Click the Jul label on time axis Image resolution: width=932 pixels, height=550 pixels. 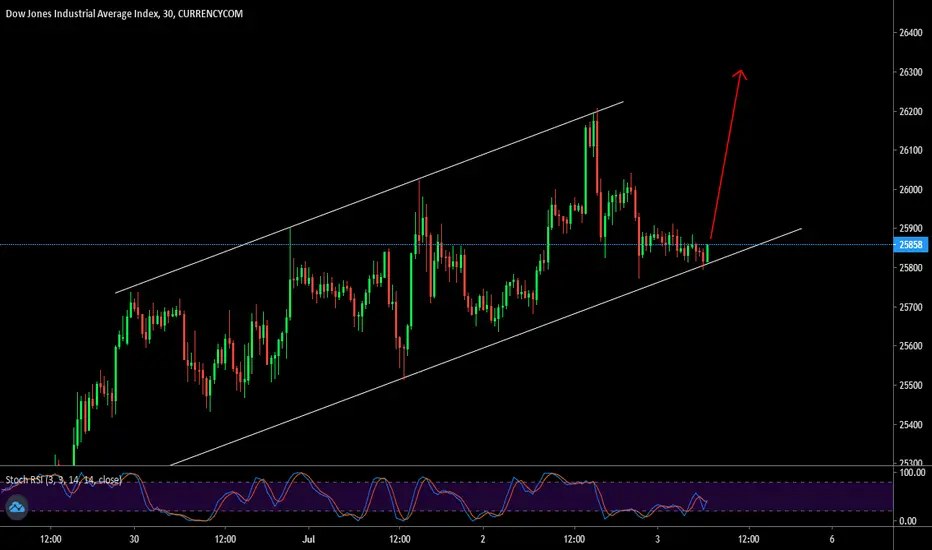(308, 539)
